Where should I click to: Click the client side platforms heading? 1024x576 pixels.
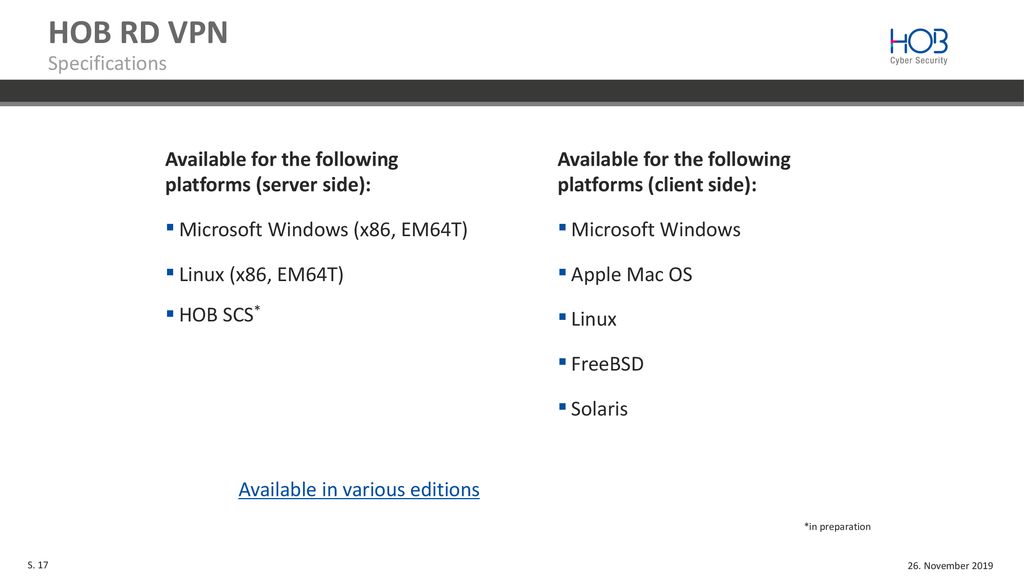(674, 172)
